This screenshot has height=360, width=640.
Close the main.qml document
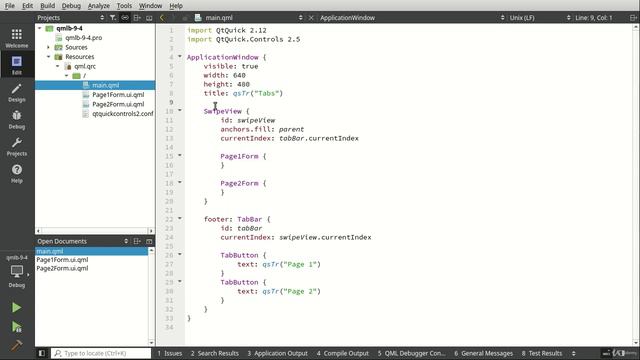pyautogui.click(x=311, y=18)
